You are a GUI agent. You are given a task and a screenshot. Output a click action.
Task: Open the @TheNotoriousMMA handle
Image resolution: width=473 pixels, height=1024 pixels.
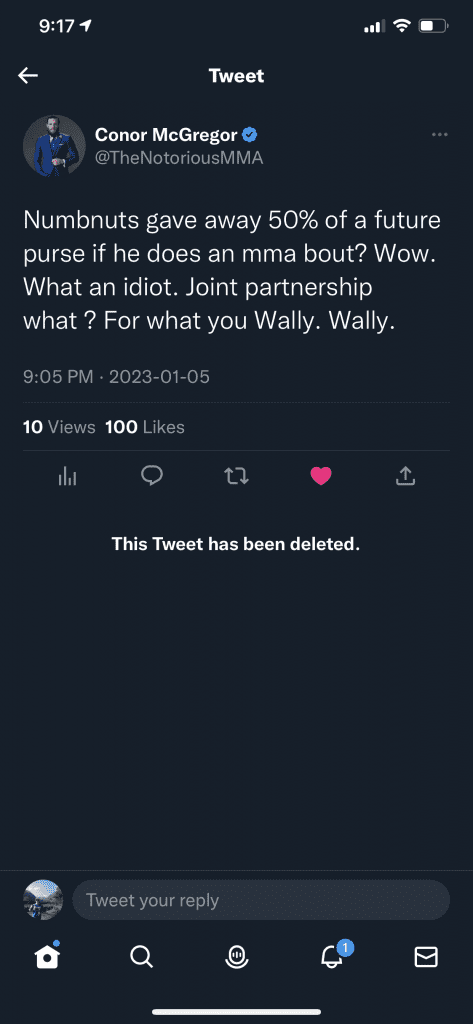coord(179,158)
